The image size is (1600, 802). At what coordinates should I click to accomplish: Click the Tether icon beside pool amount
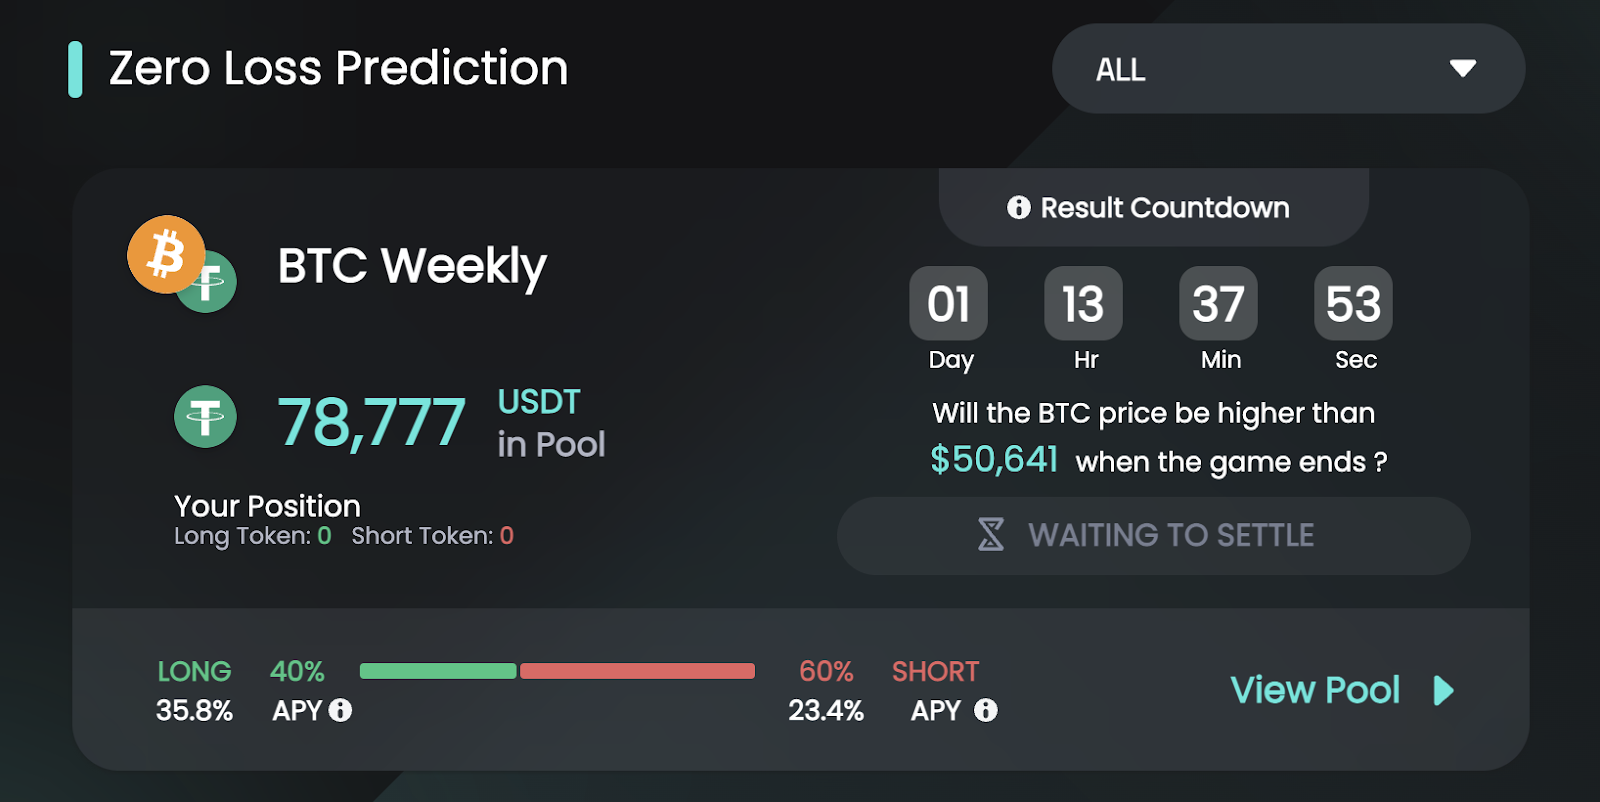coord(205,417)
